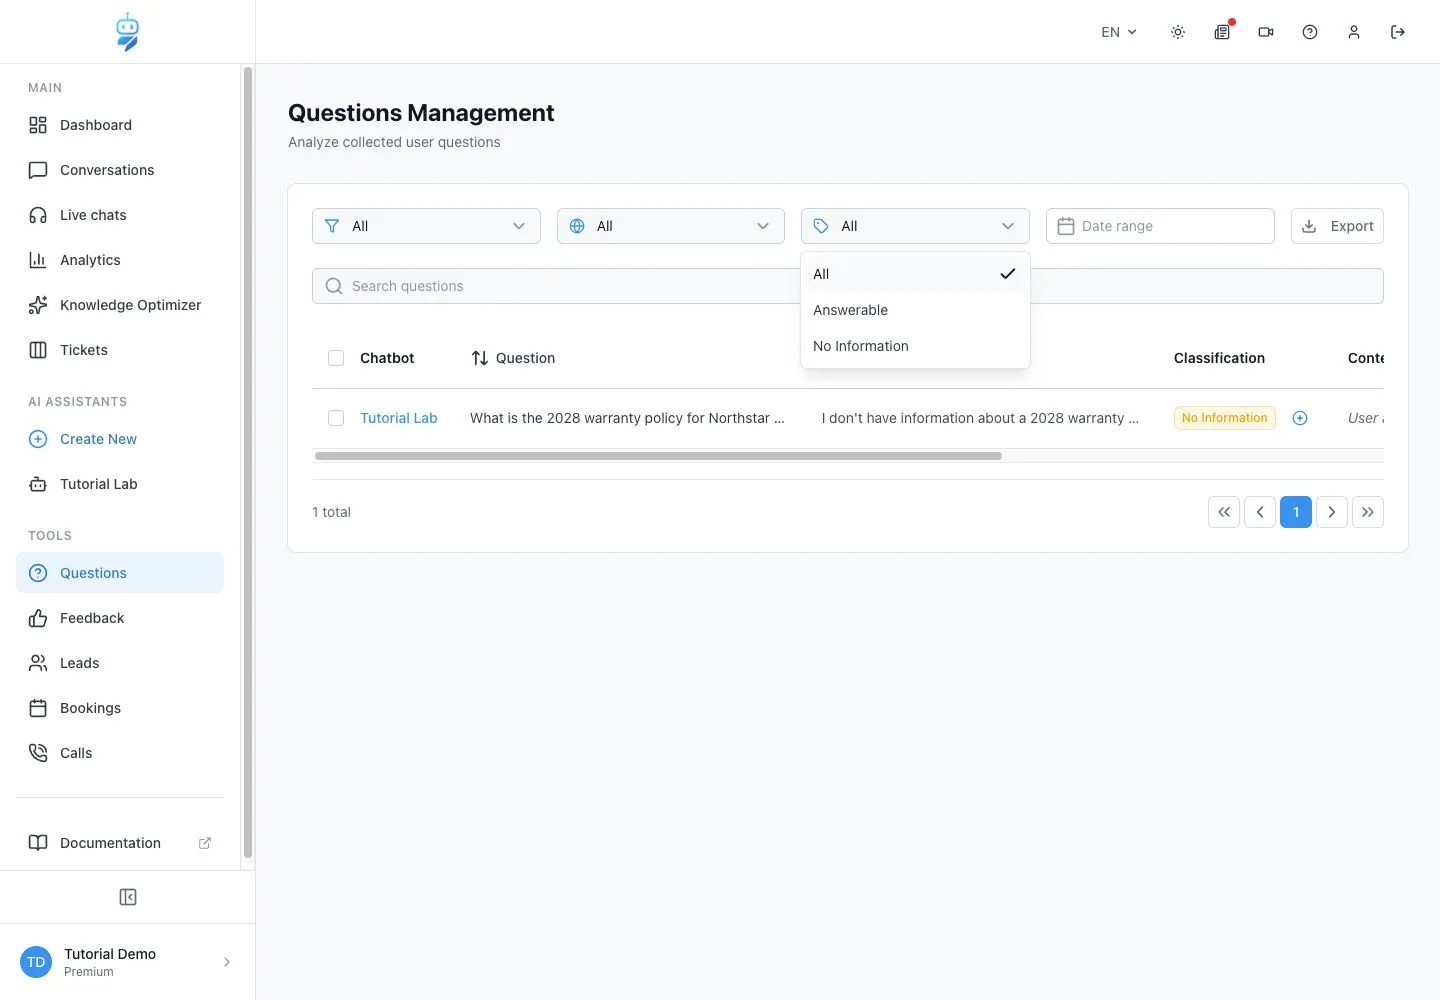Check the select-all checkbox in table header

tap(336, 358)
